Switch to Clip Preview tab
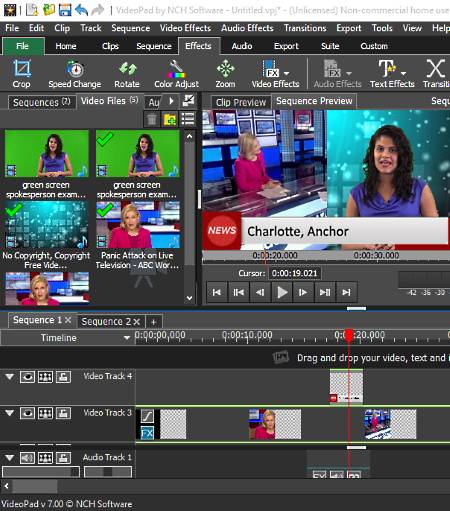This screenshot has height=511, width=450. (241, 102)
